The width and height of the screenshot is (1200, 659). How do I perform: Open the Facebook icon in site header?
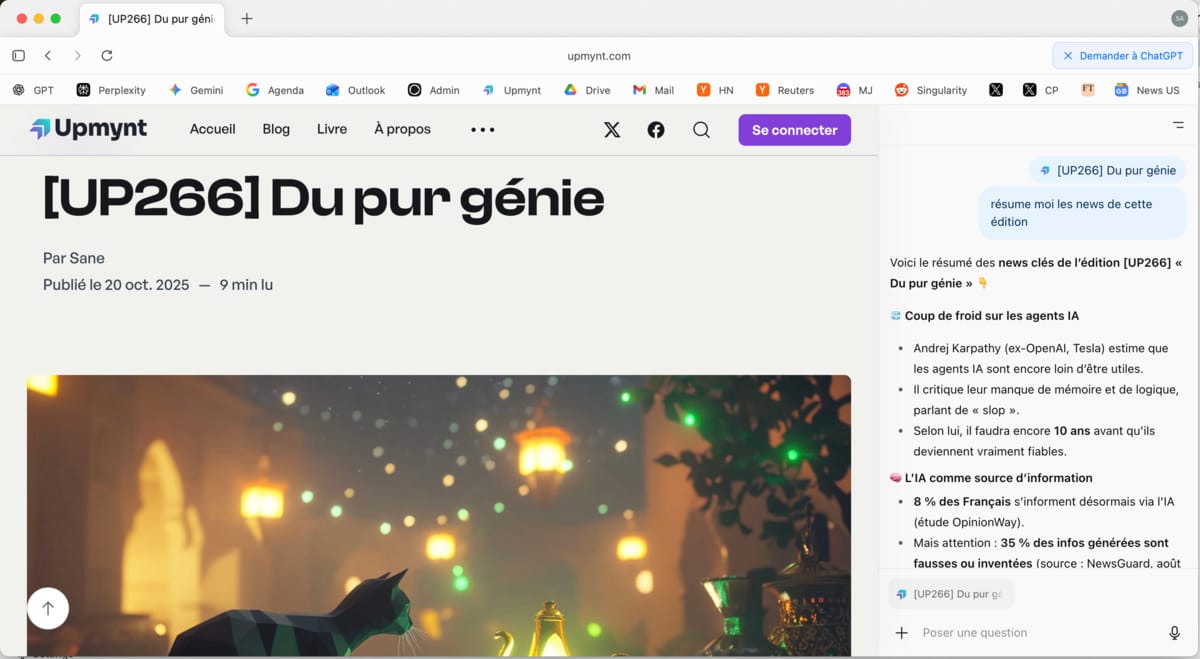(x=656, y=130)
